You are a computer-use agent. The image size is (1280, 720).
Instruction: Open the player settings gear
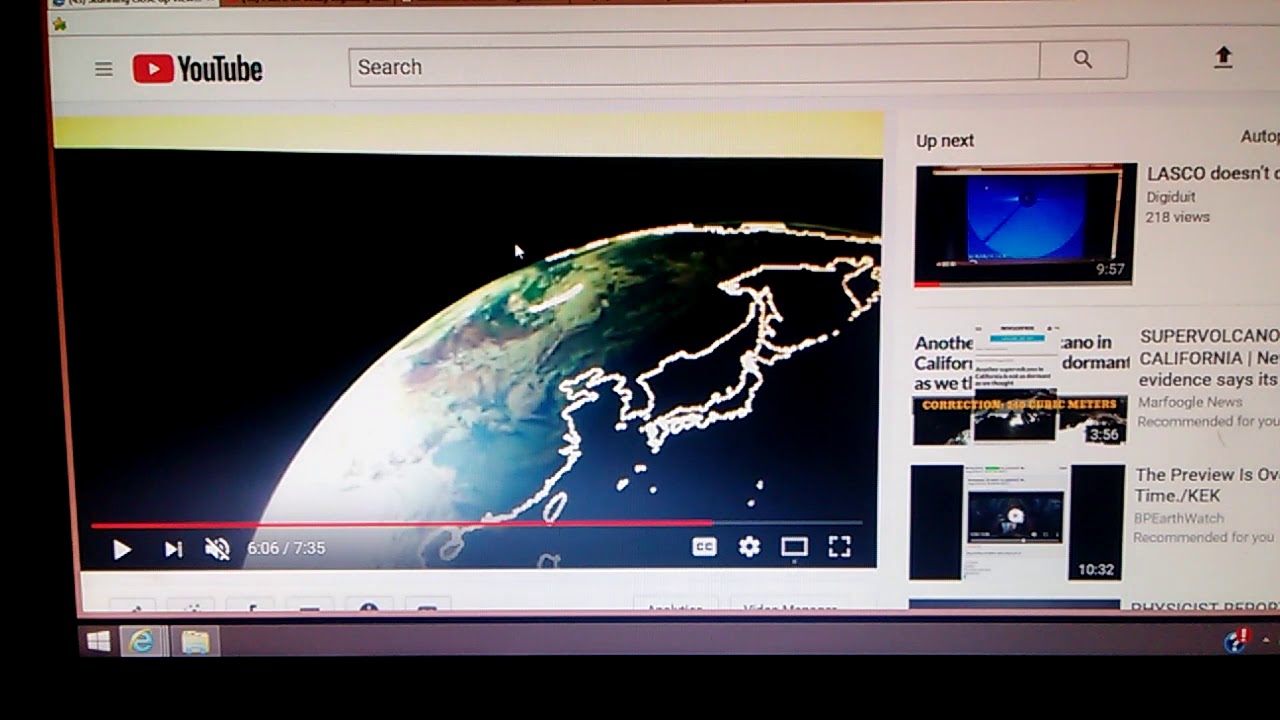pos(749,546)
